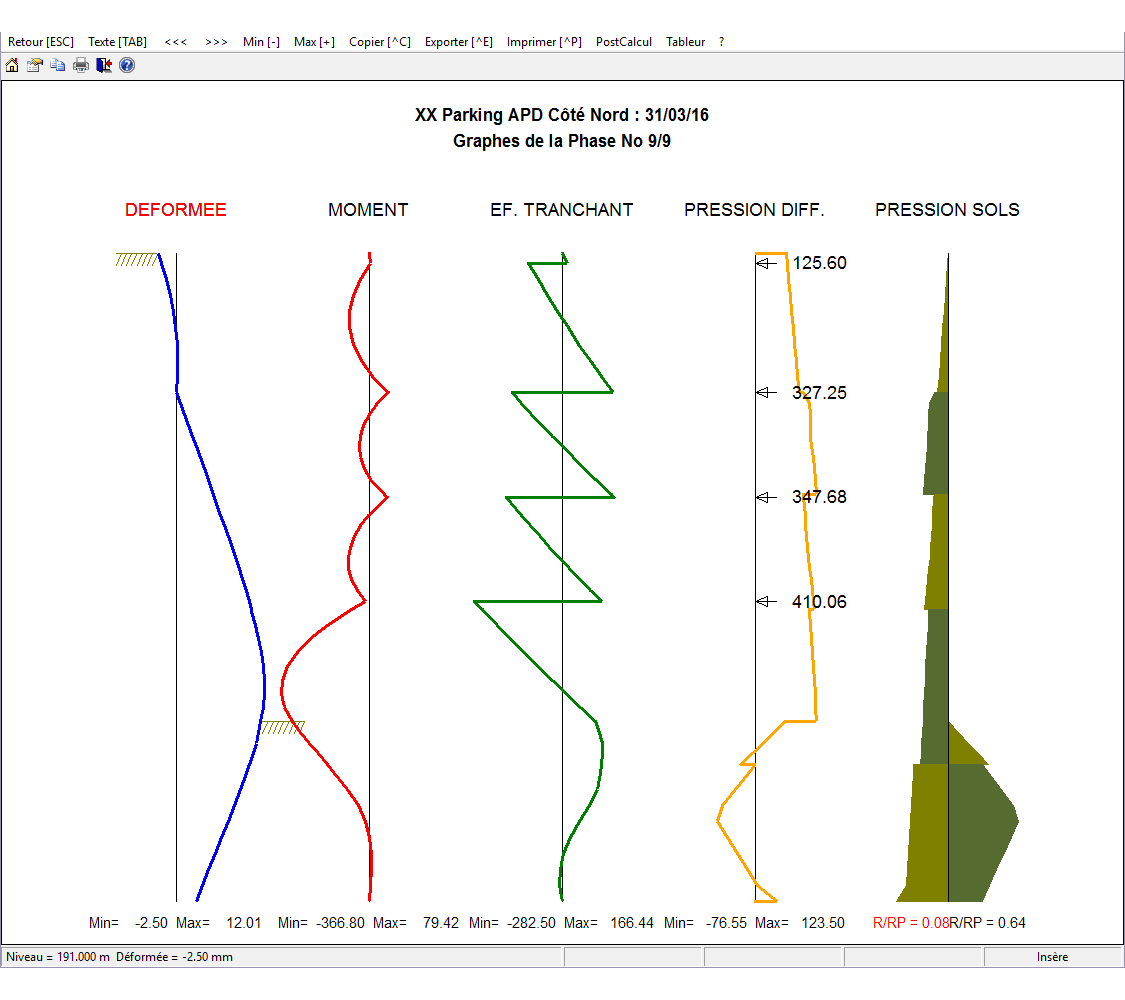Image resolution: width=1125 pixels, height=1000 pixels.
Task: Click the anchor arrow beside 125.60
Action: coord(766,263)
